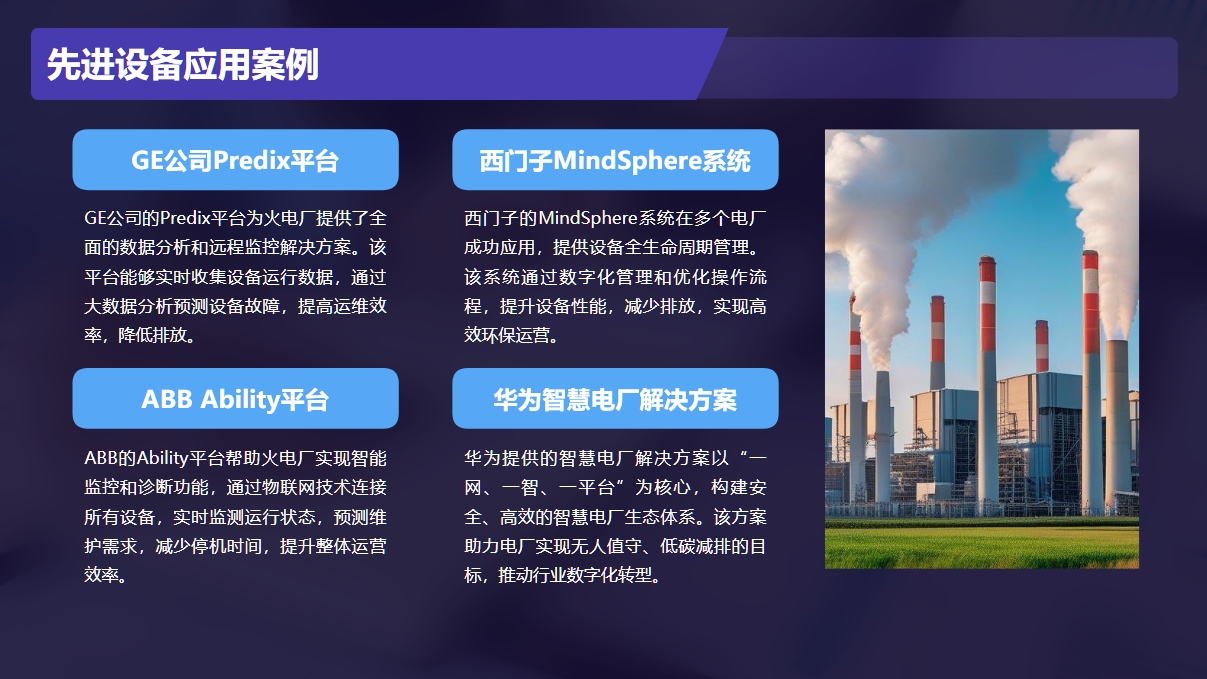Click the paragraph starting with GE公司的Predix平台
1207x679 pixels.
coord(236,276)
